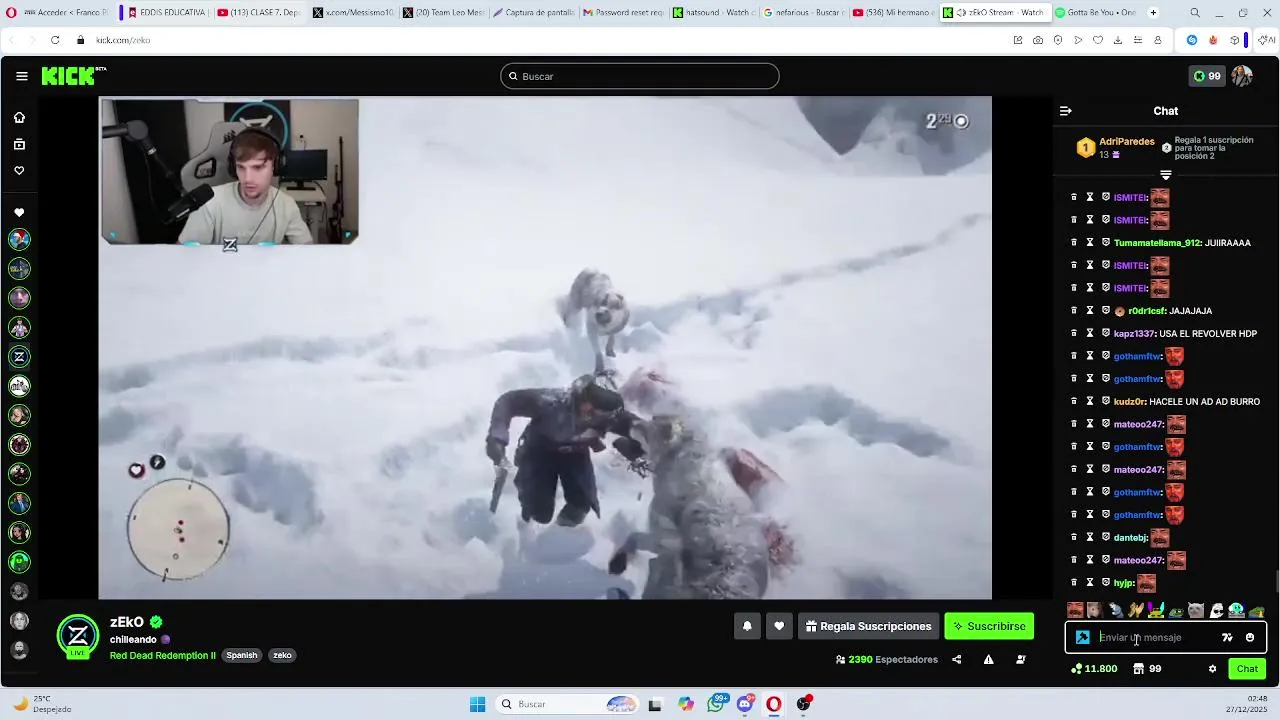Click the Spanish language tag
This screenshot has height=720, width=1280.
(x=242, y=656)
